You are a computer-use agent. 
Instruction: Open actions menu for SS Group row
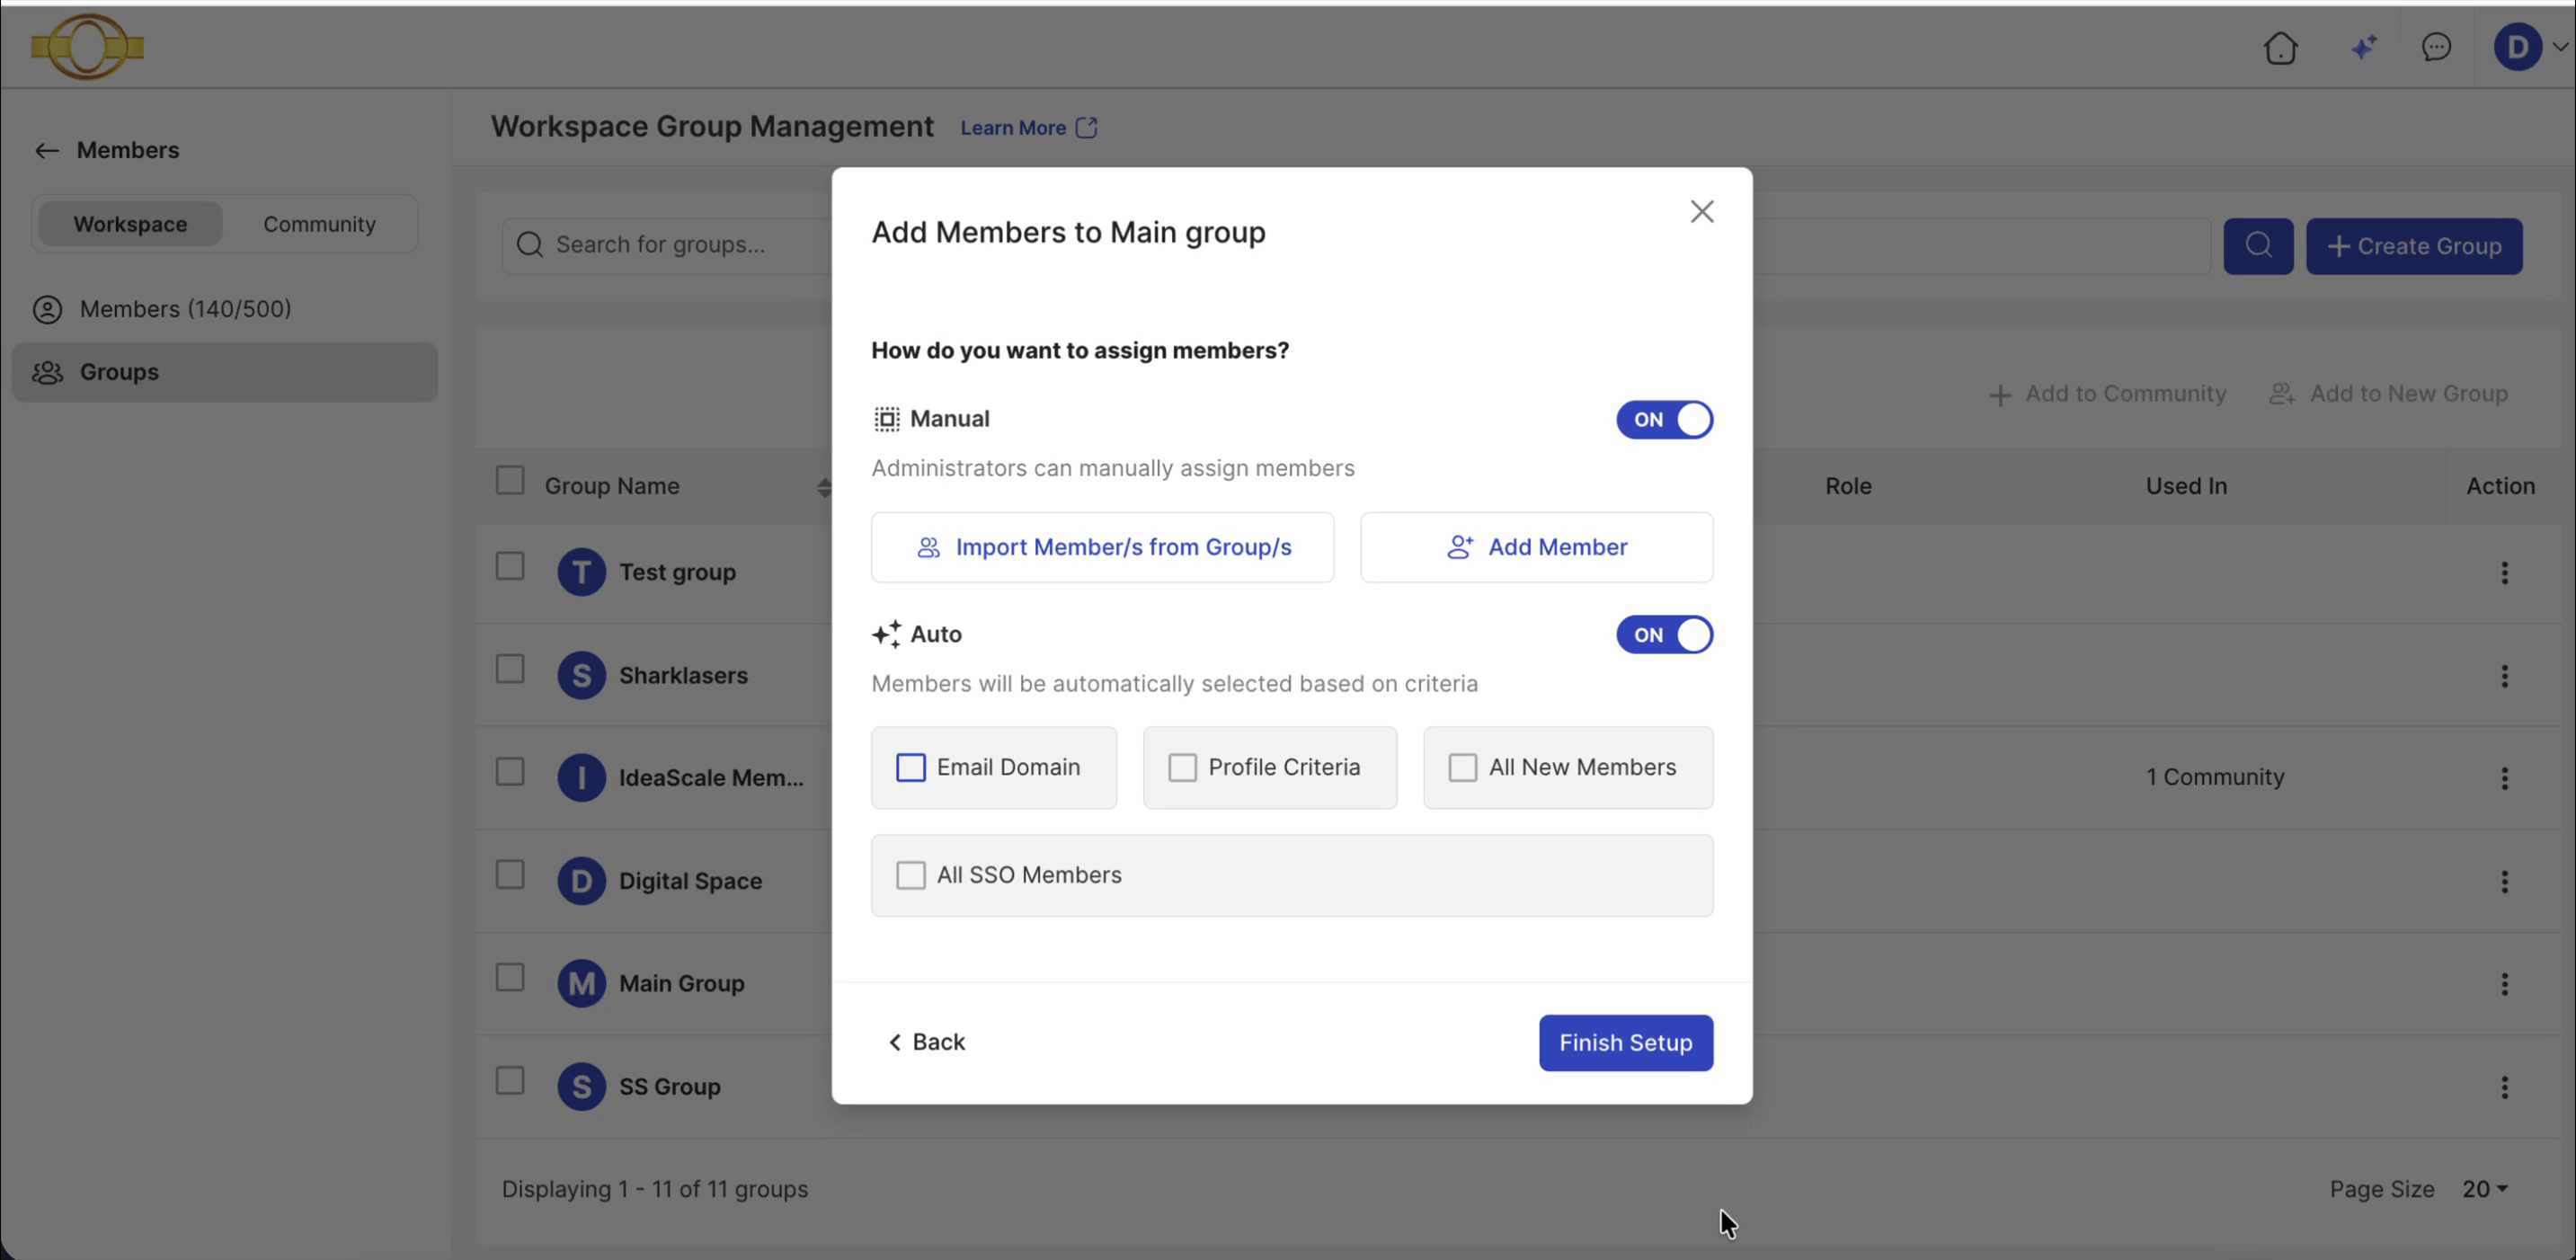point(2504,1087)
